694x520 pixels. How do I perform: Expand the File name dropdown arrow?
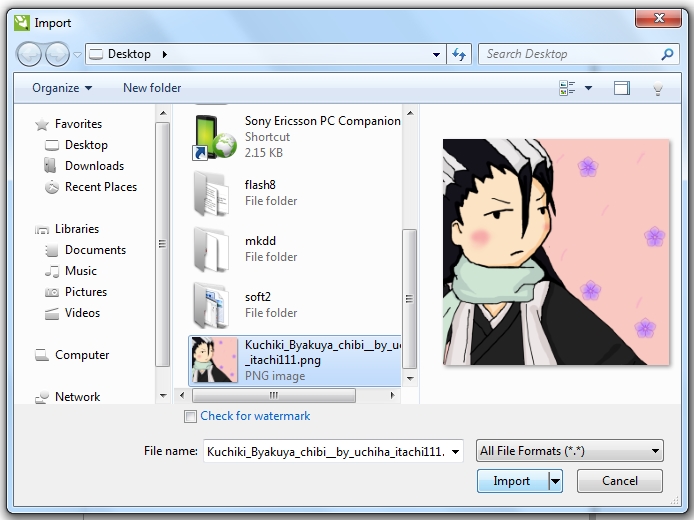pos(455,452)
